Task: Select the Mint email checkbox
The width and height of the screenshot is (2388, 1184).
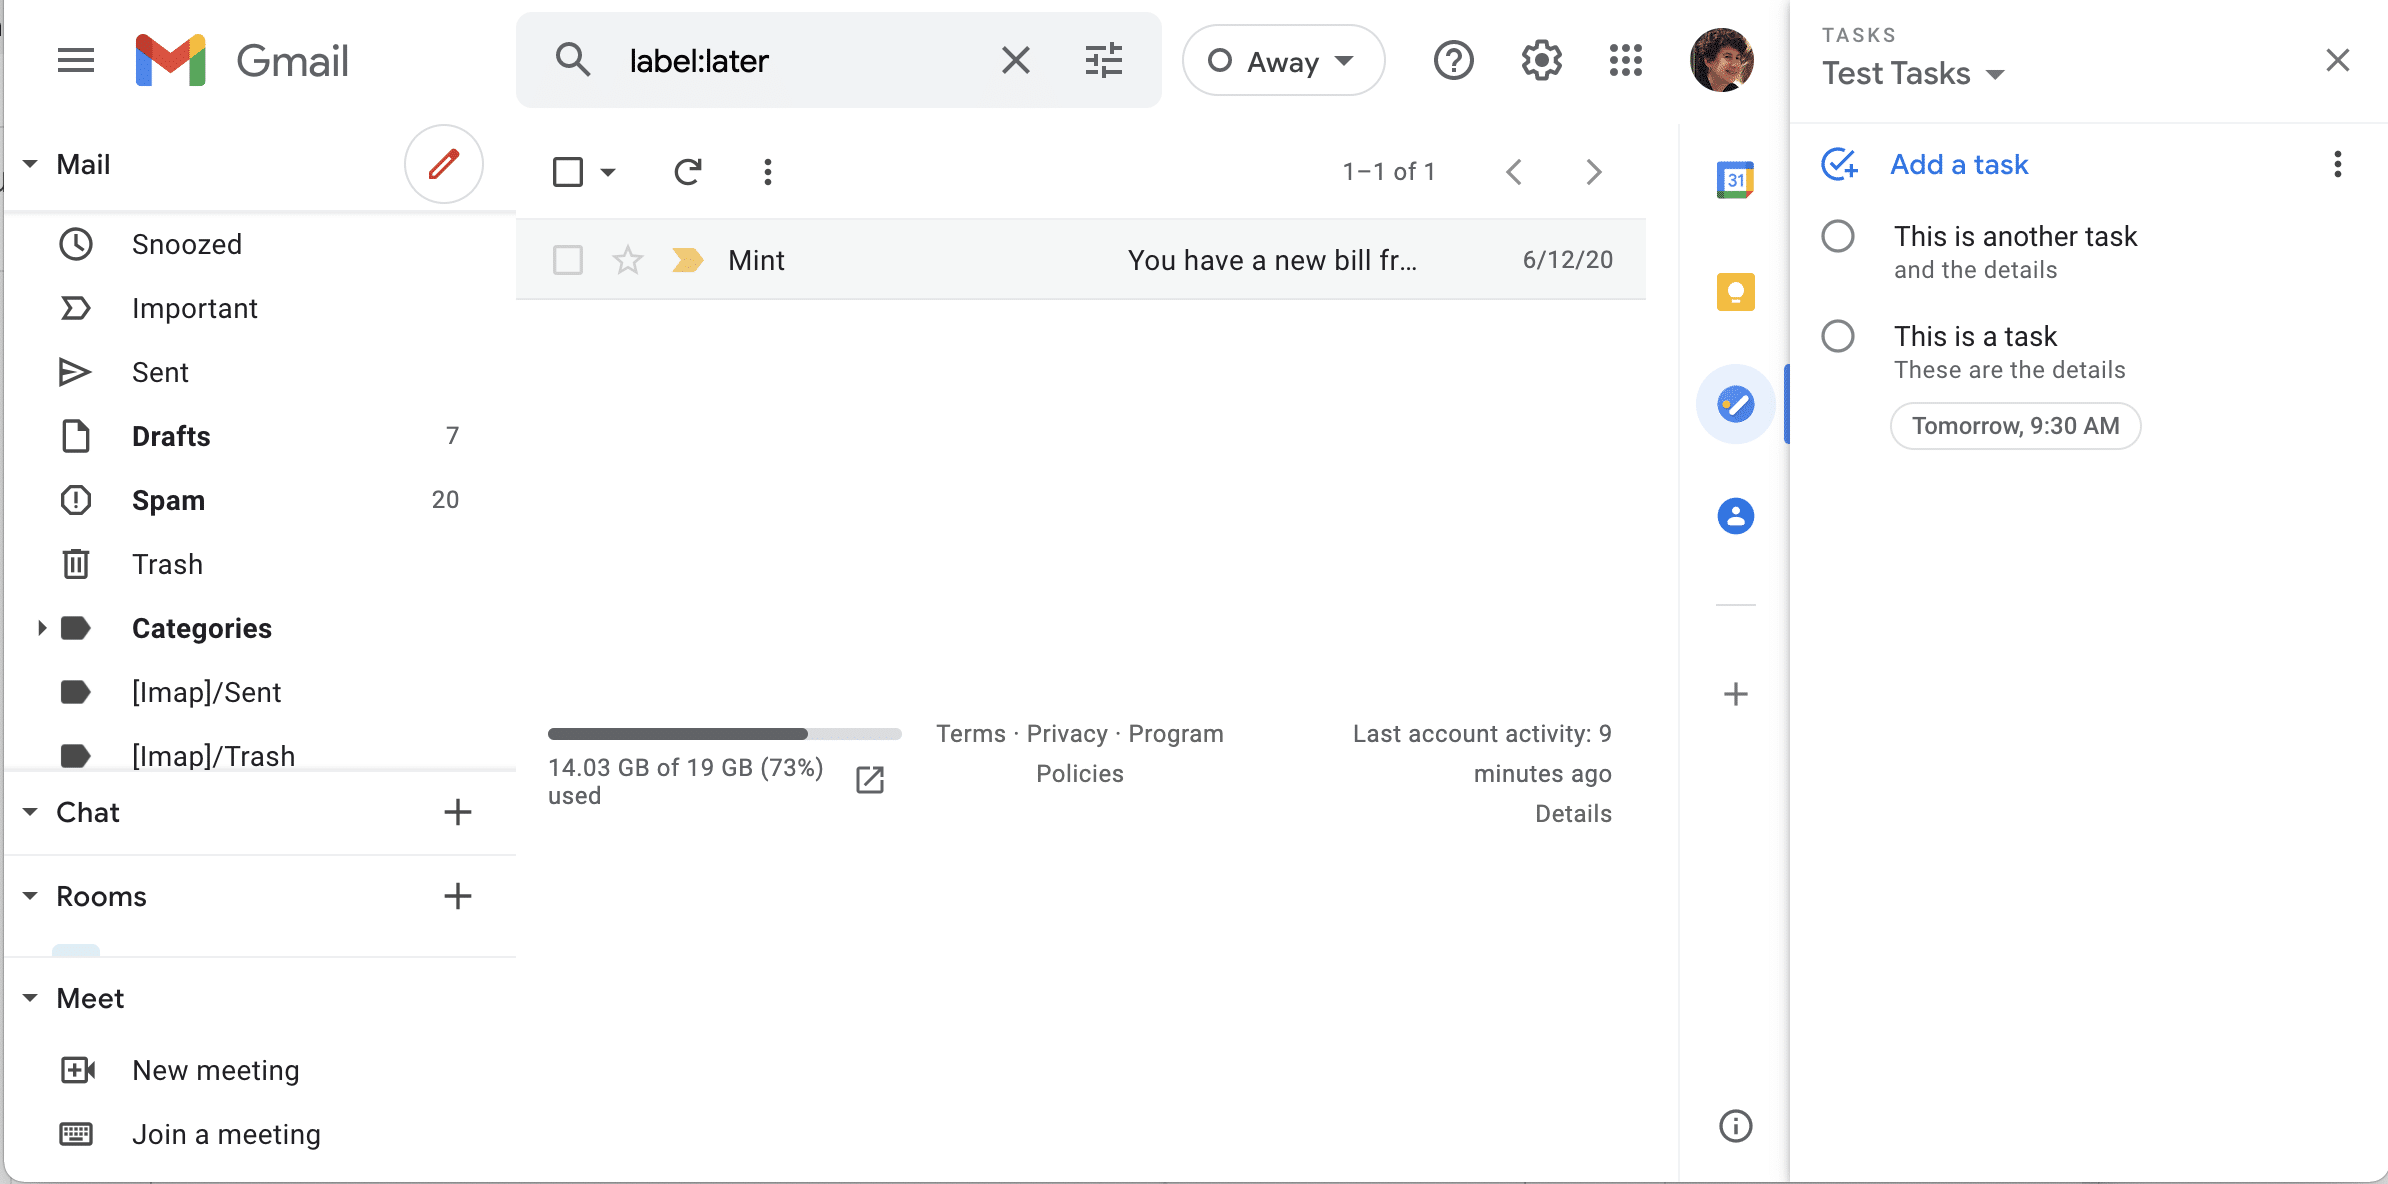Action: (567, 260)
